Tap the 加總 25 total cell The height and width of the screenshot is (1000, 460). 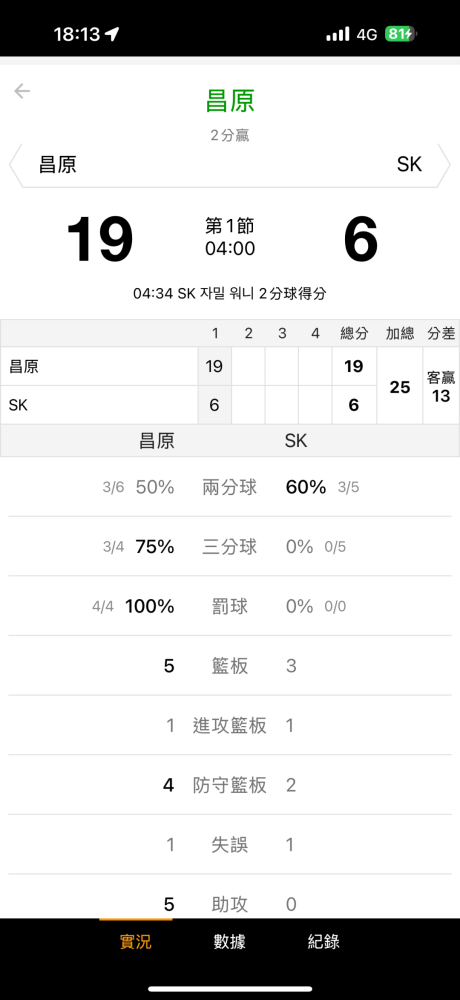(x=399, y=386)
